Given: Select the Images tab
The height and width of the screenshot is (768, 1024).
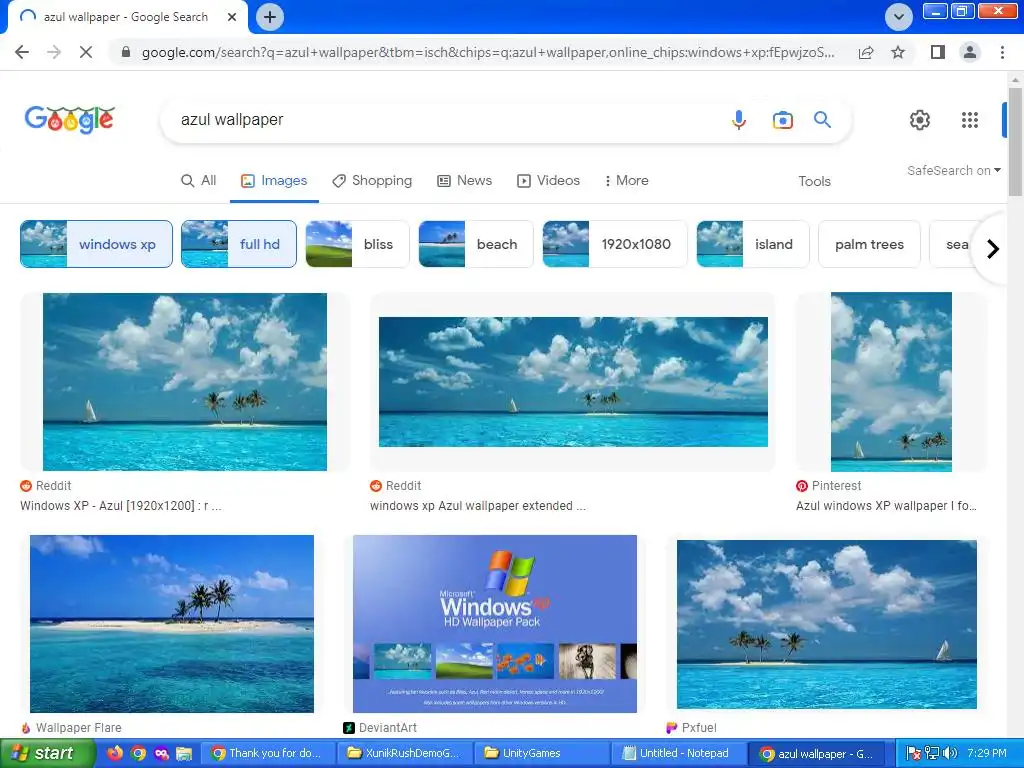Looking at the screenshot, I should click(x=274, y=181).
